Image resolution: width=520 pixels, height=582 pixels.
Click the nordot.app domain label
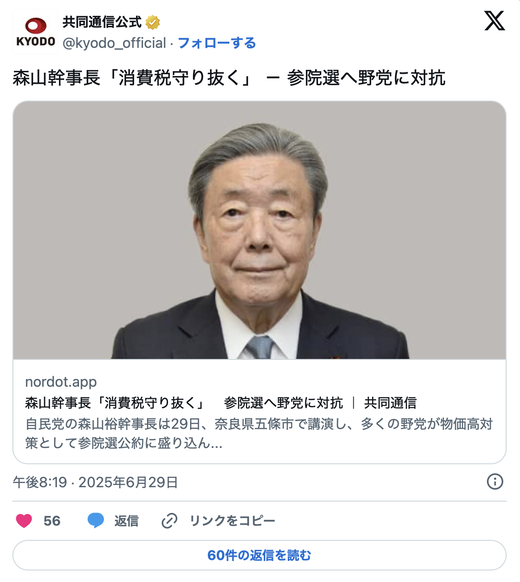(61, 382)
